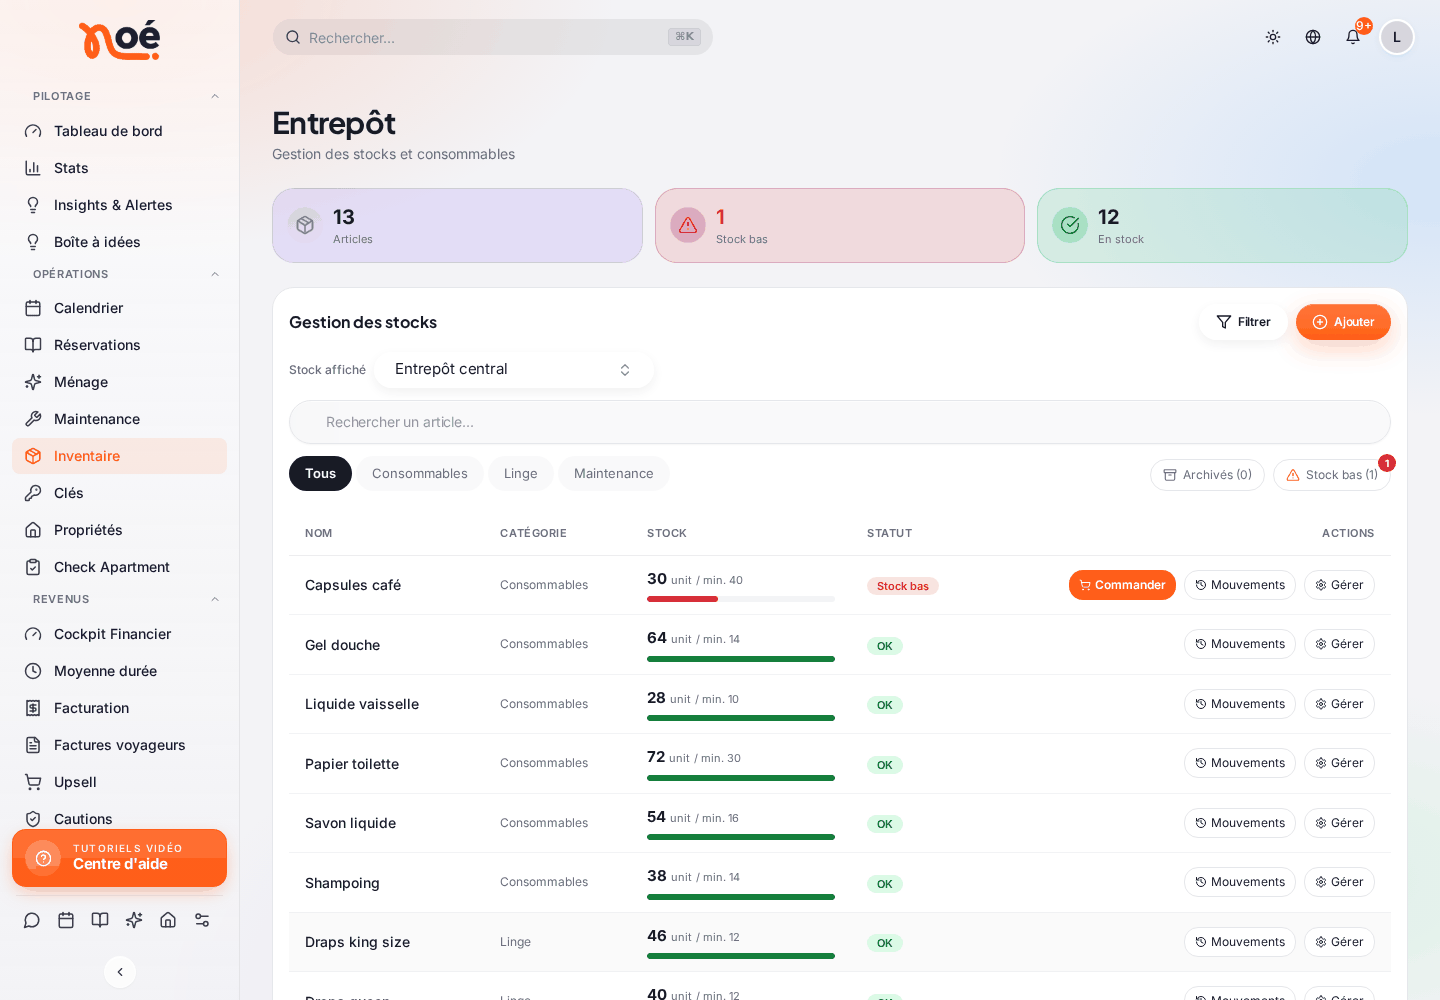Click the Noé logo

[119, 41]
